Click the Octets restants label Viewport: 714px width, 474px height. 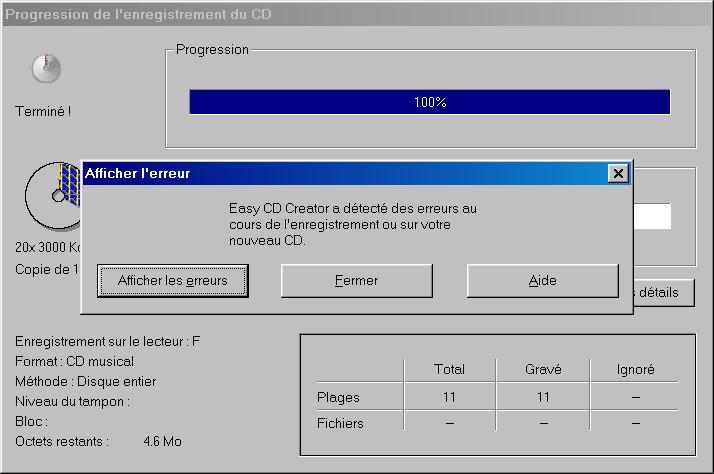point(62,442)
